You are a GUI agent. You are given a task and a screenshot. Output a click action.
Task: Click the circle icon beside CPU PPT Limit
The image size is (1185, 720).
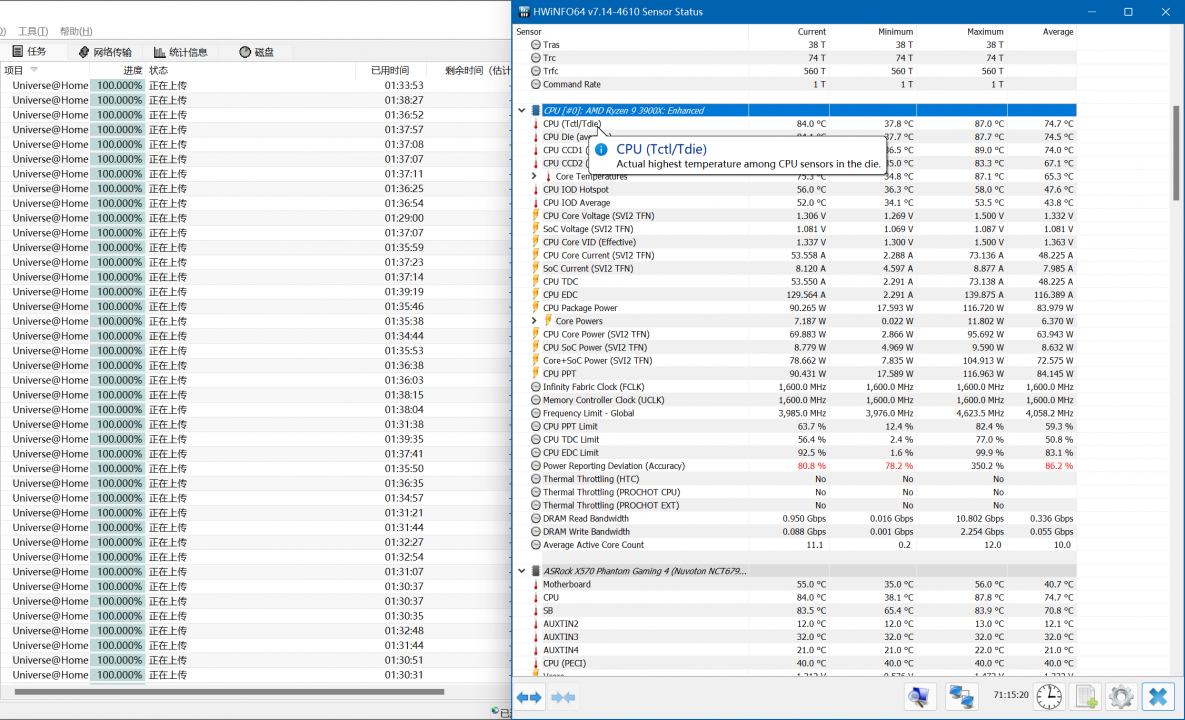coord(536,426)
